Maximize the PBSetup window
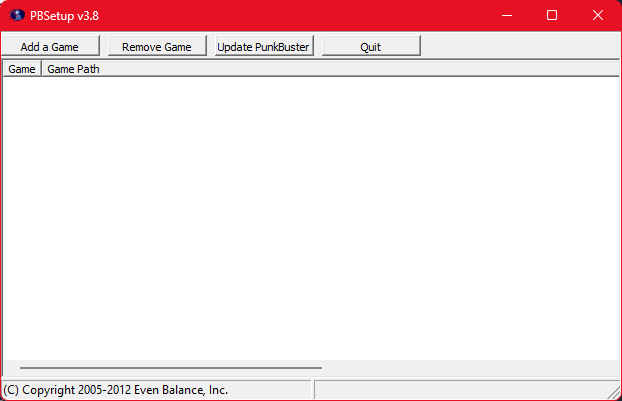 tap(552, 15)
